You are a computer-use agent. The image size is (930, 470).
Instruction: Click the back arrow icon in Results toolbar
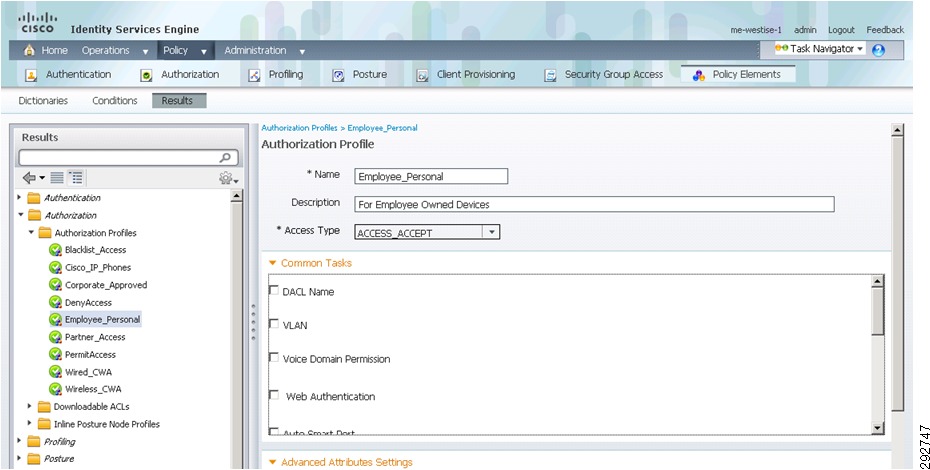(28, 177)
